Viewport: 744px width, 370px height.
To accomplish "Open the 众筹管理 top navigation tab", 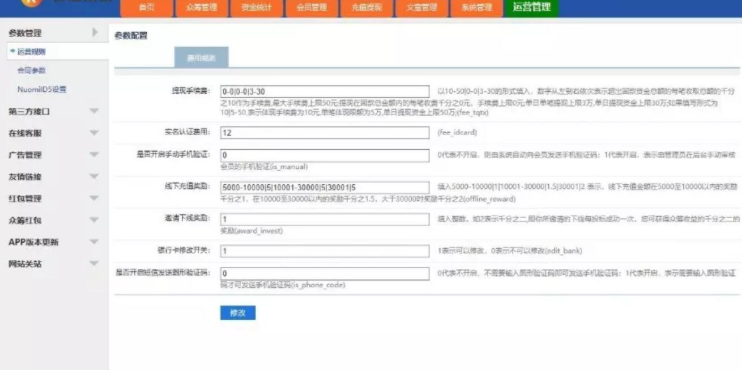I will 202,8.
